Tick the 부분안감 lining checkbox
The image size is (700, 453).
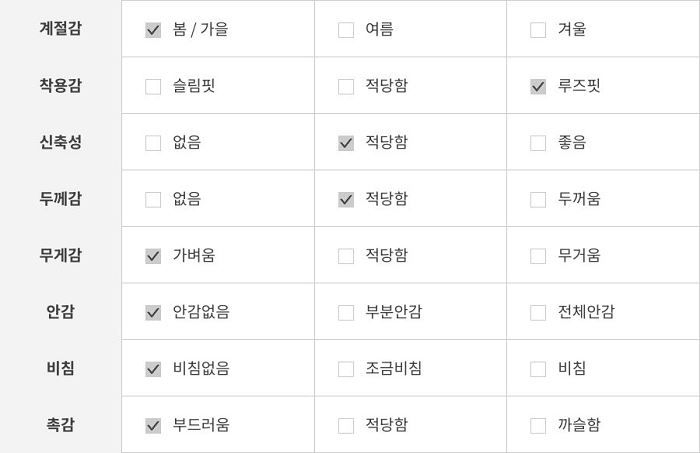pyautogui.click(x=346, y=312)
